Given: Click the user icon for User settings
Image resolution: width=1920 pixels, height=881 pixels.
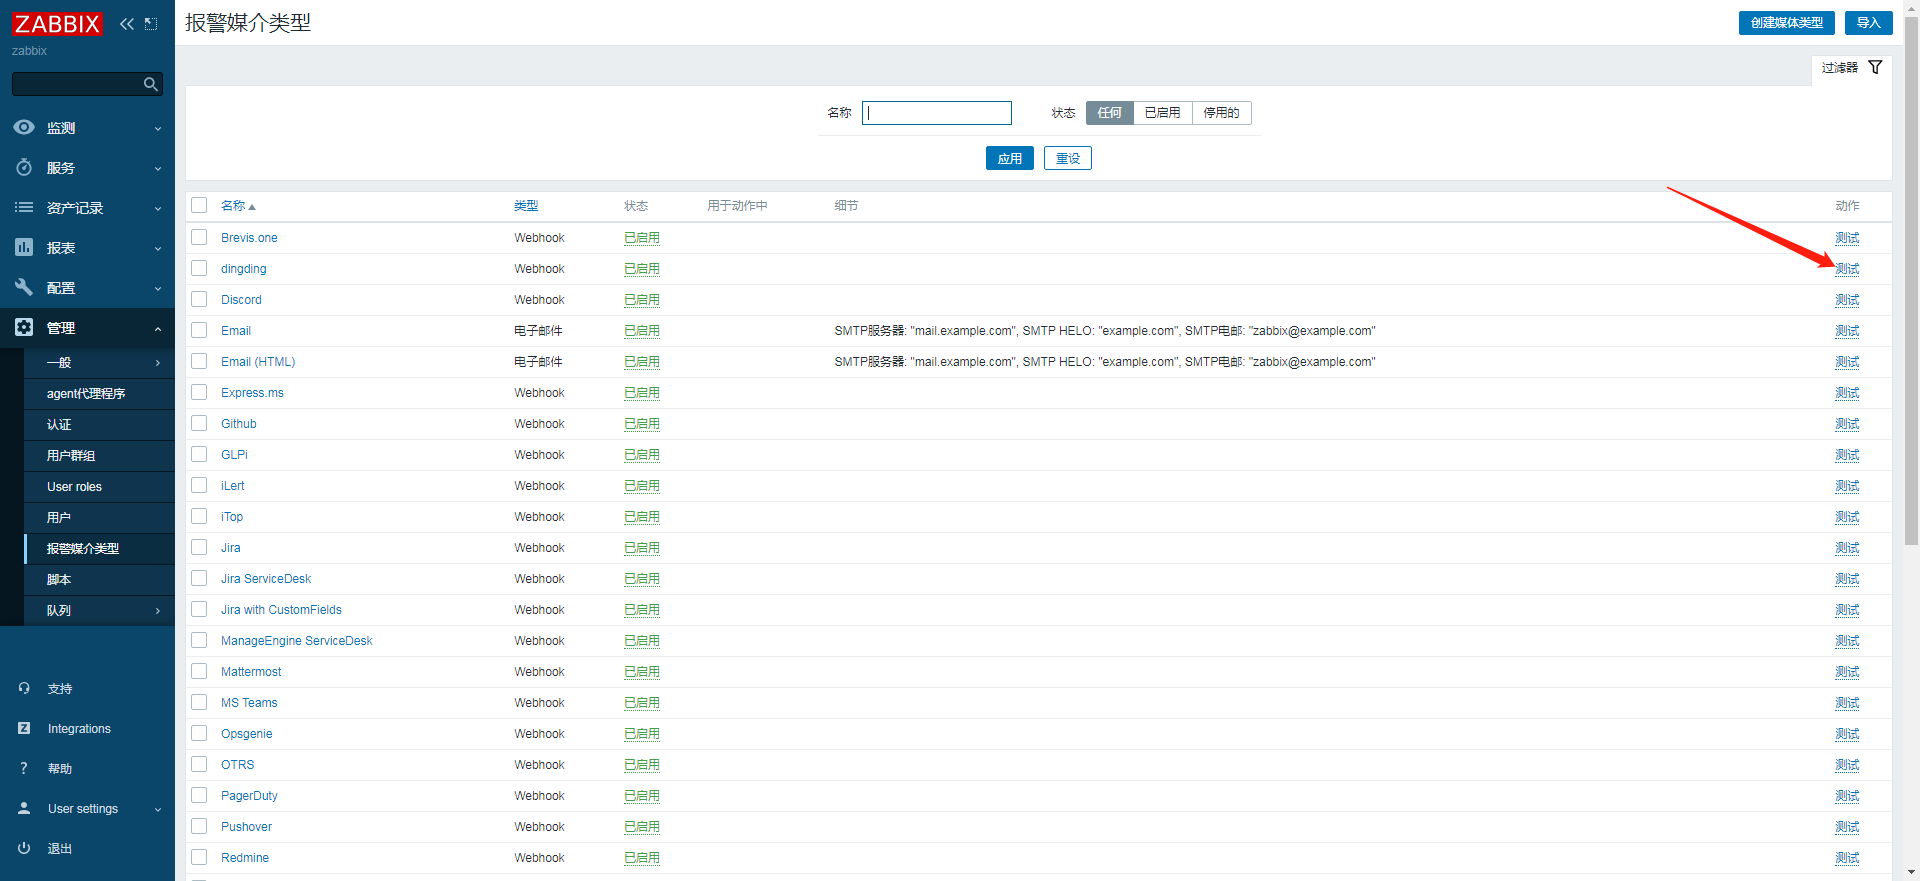Looking at the screenshot, I should pyautogui.click(x=24, y=808).
